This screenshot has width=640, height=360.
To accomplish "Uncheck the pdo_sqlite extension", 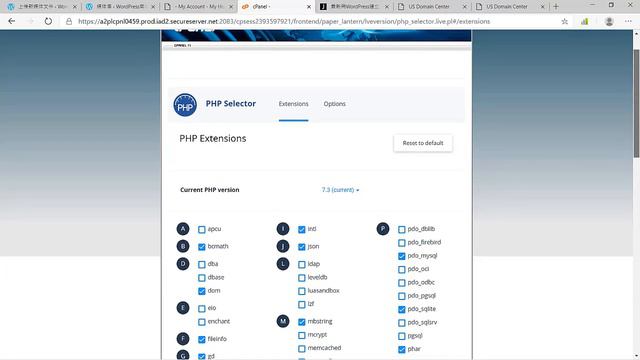I will click(402, 309).
